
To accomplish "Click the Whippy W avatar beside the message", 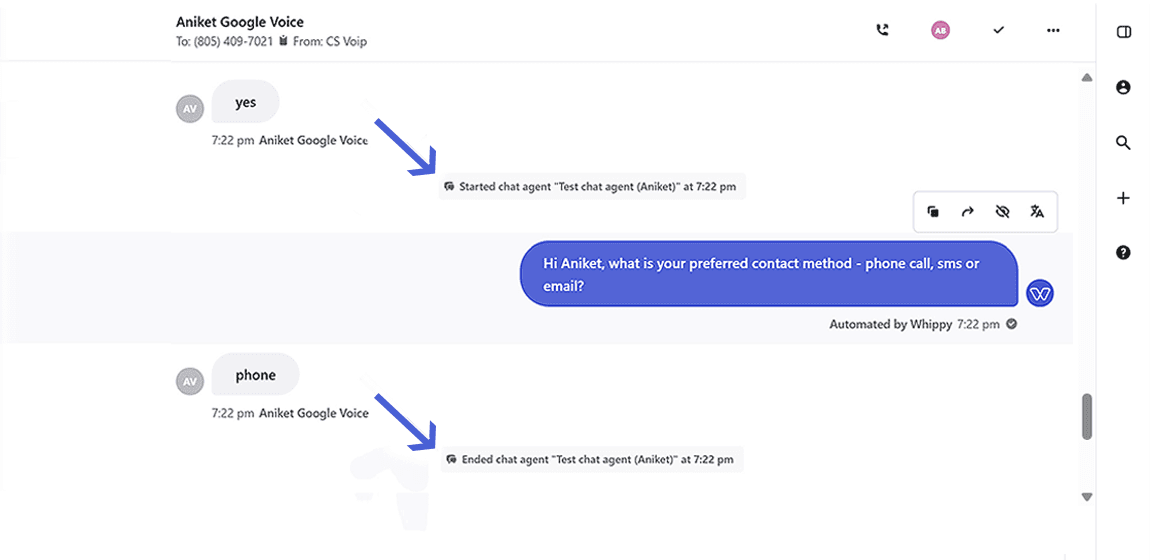I will coord(1040,294).
